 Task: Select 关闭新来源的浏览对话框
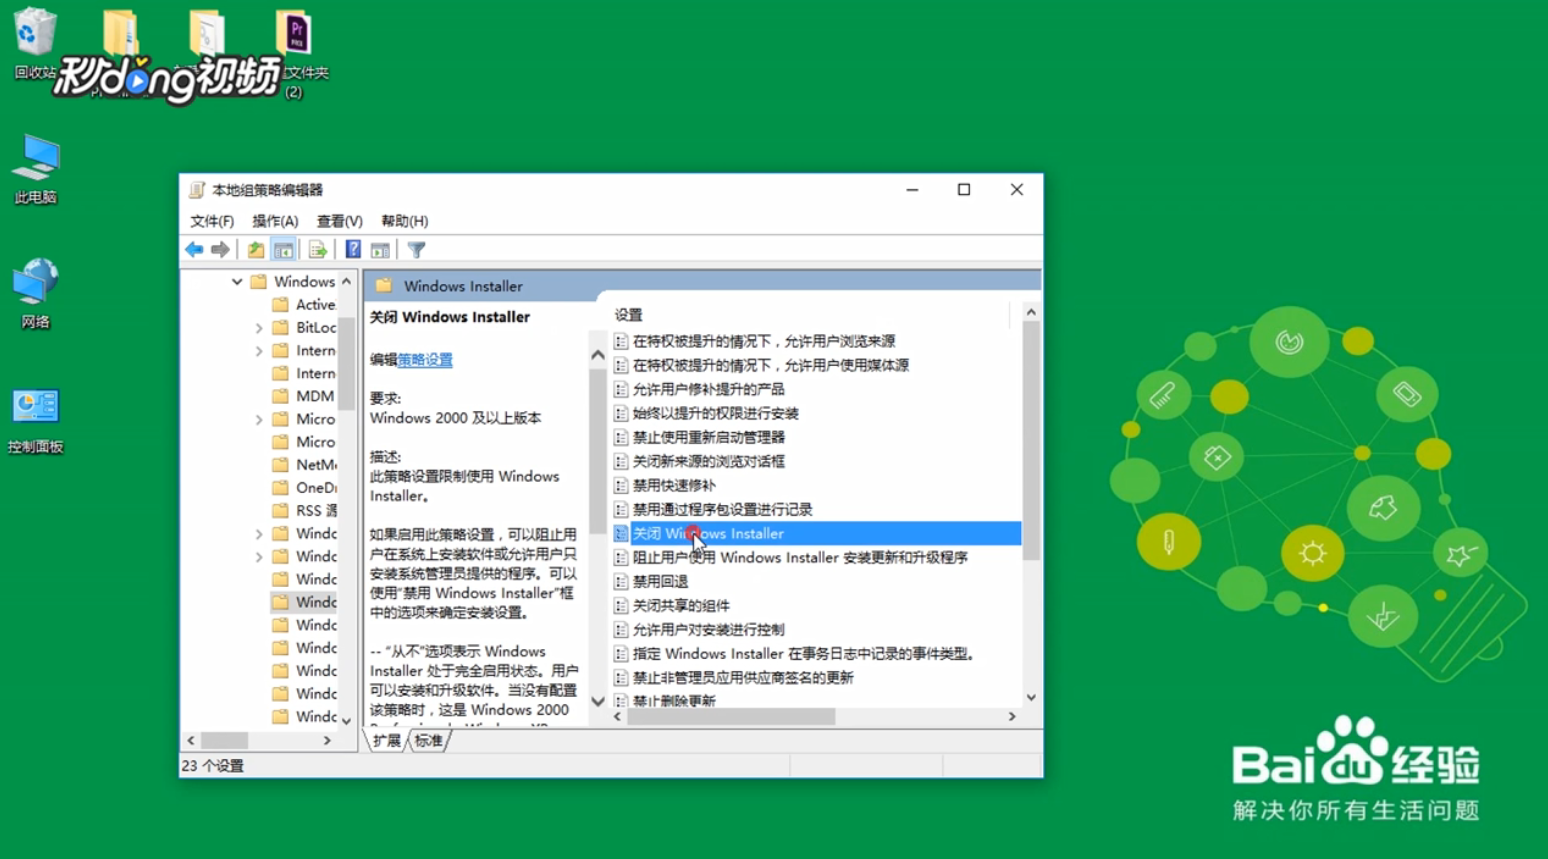[708, 461]
